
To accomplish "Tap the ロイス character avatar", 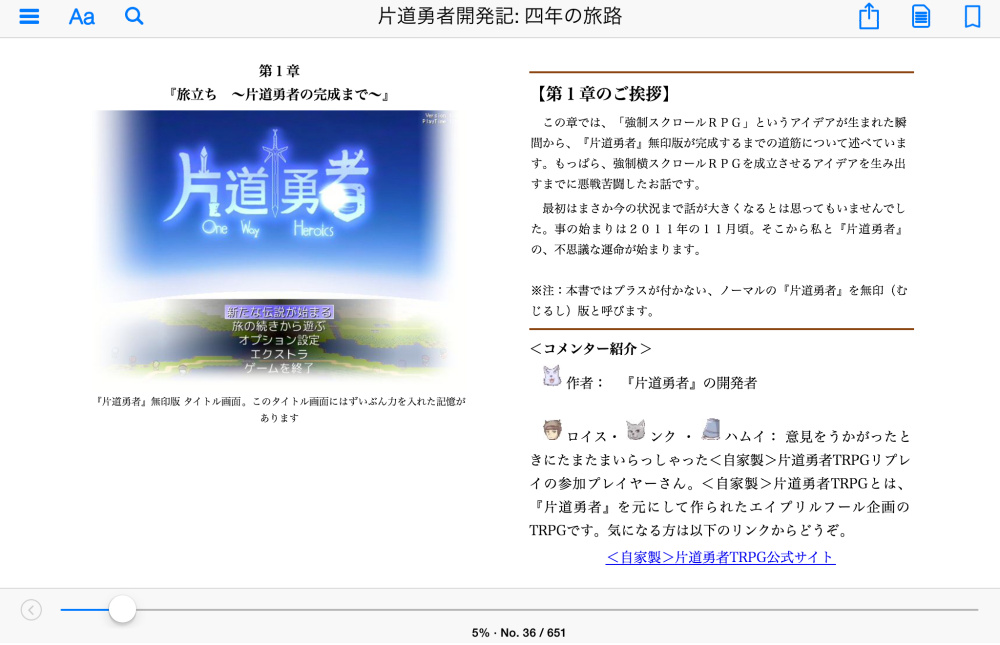I will point(552,430).
